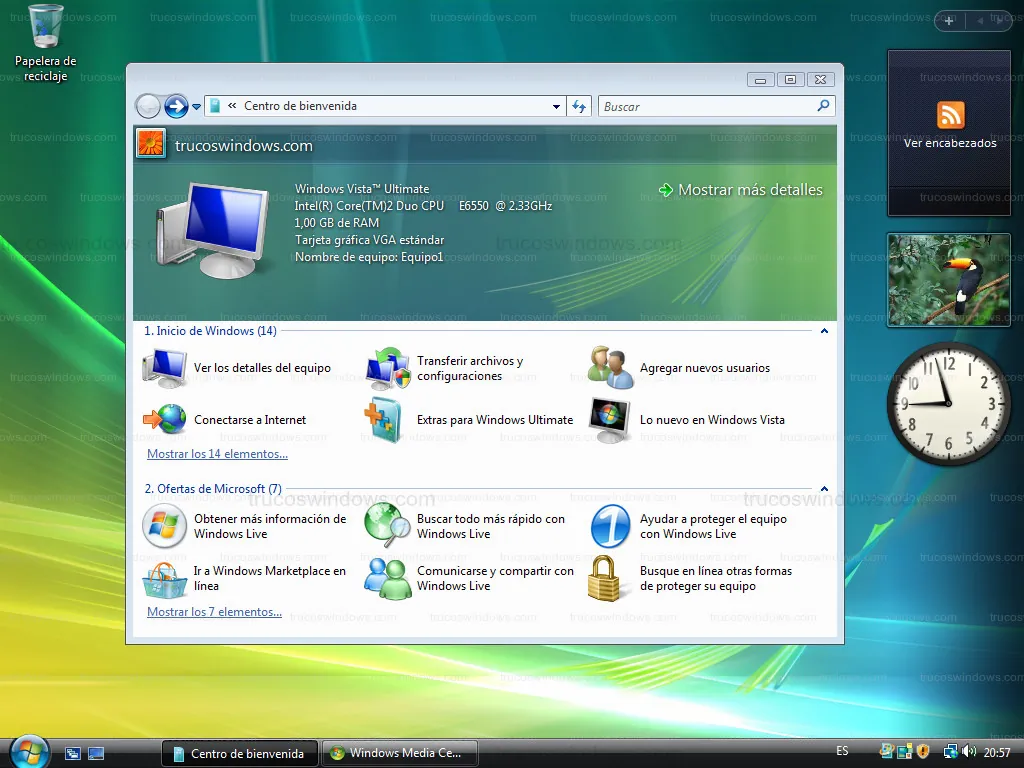Open 'Transferir archivos y configuraciones' icon
The image size is (1024, 768).
387,368
